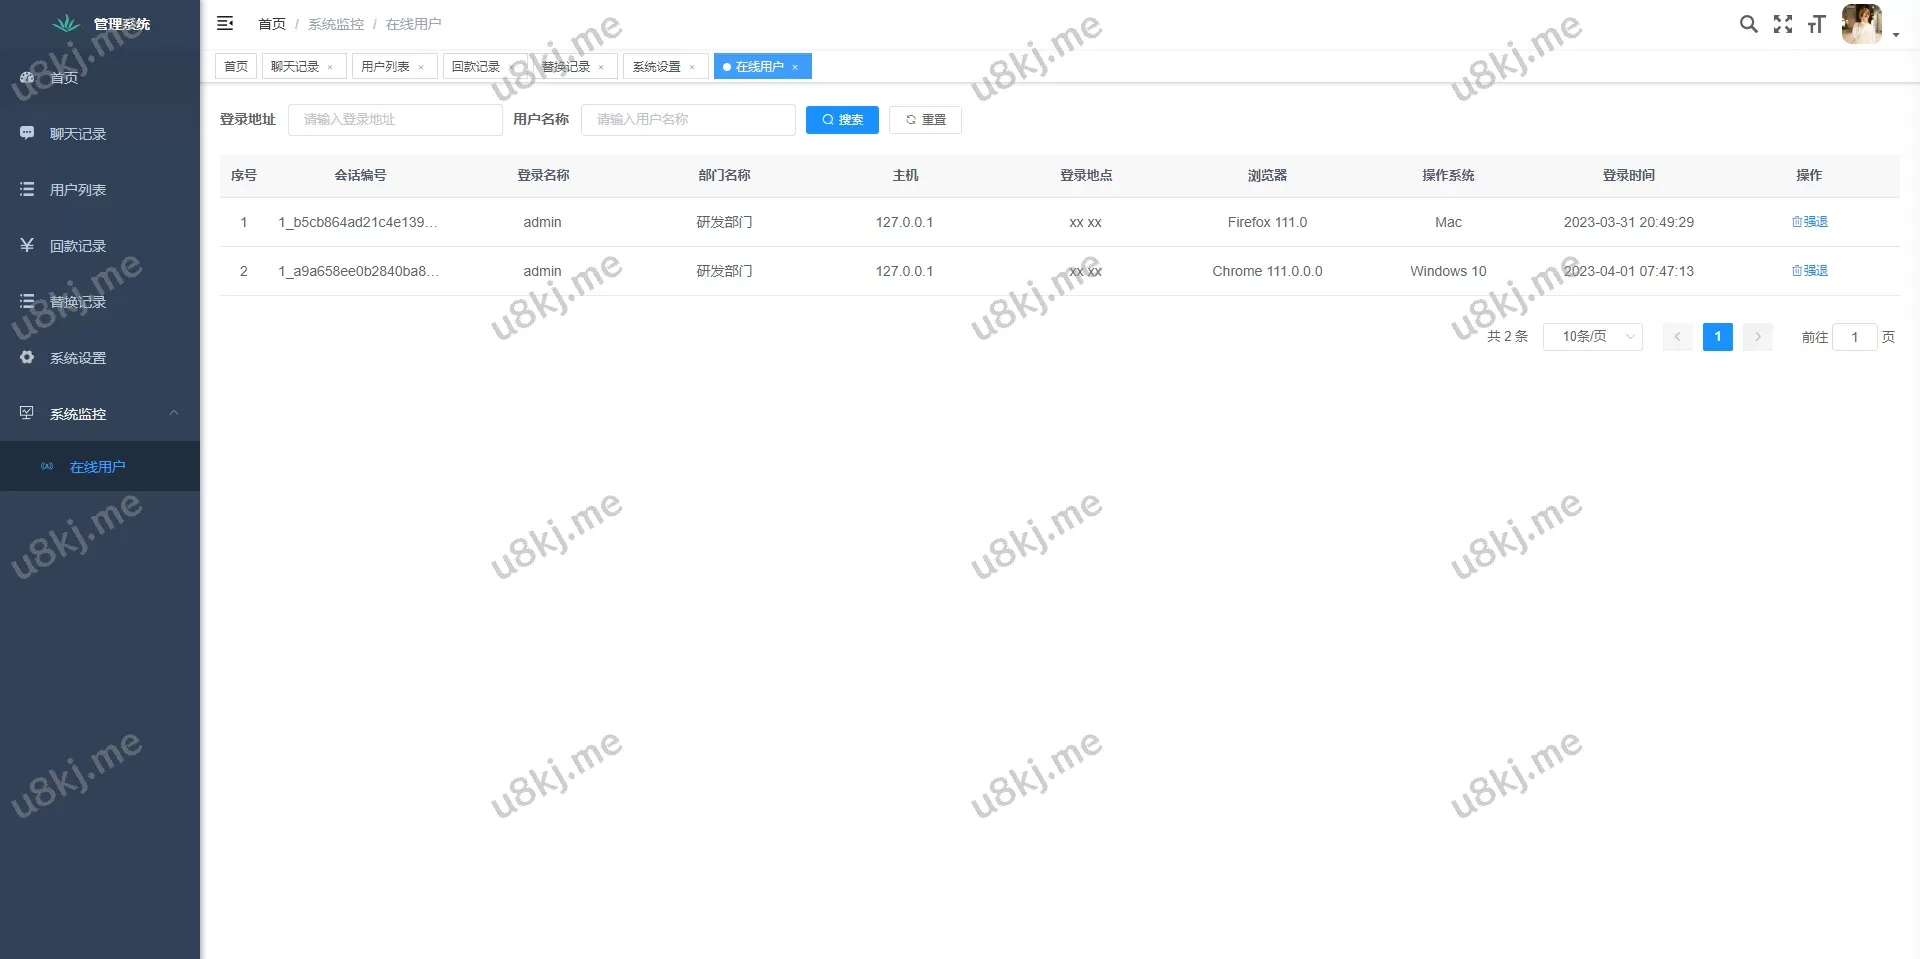Close the 聊天记录 tab
The height and width of the screenshot is (959, 1920).
(330, 68)
